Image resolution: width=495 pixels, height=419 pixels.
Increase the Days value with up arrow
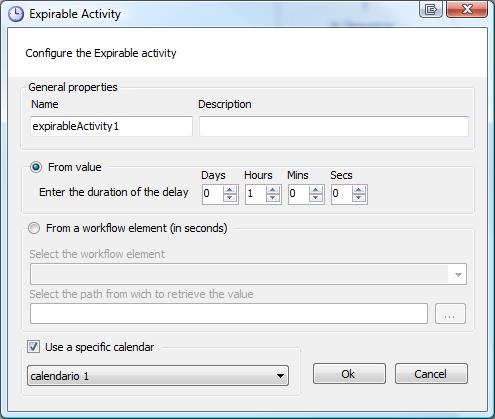point(230,190)
